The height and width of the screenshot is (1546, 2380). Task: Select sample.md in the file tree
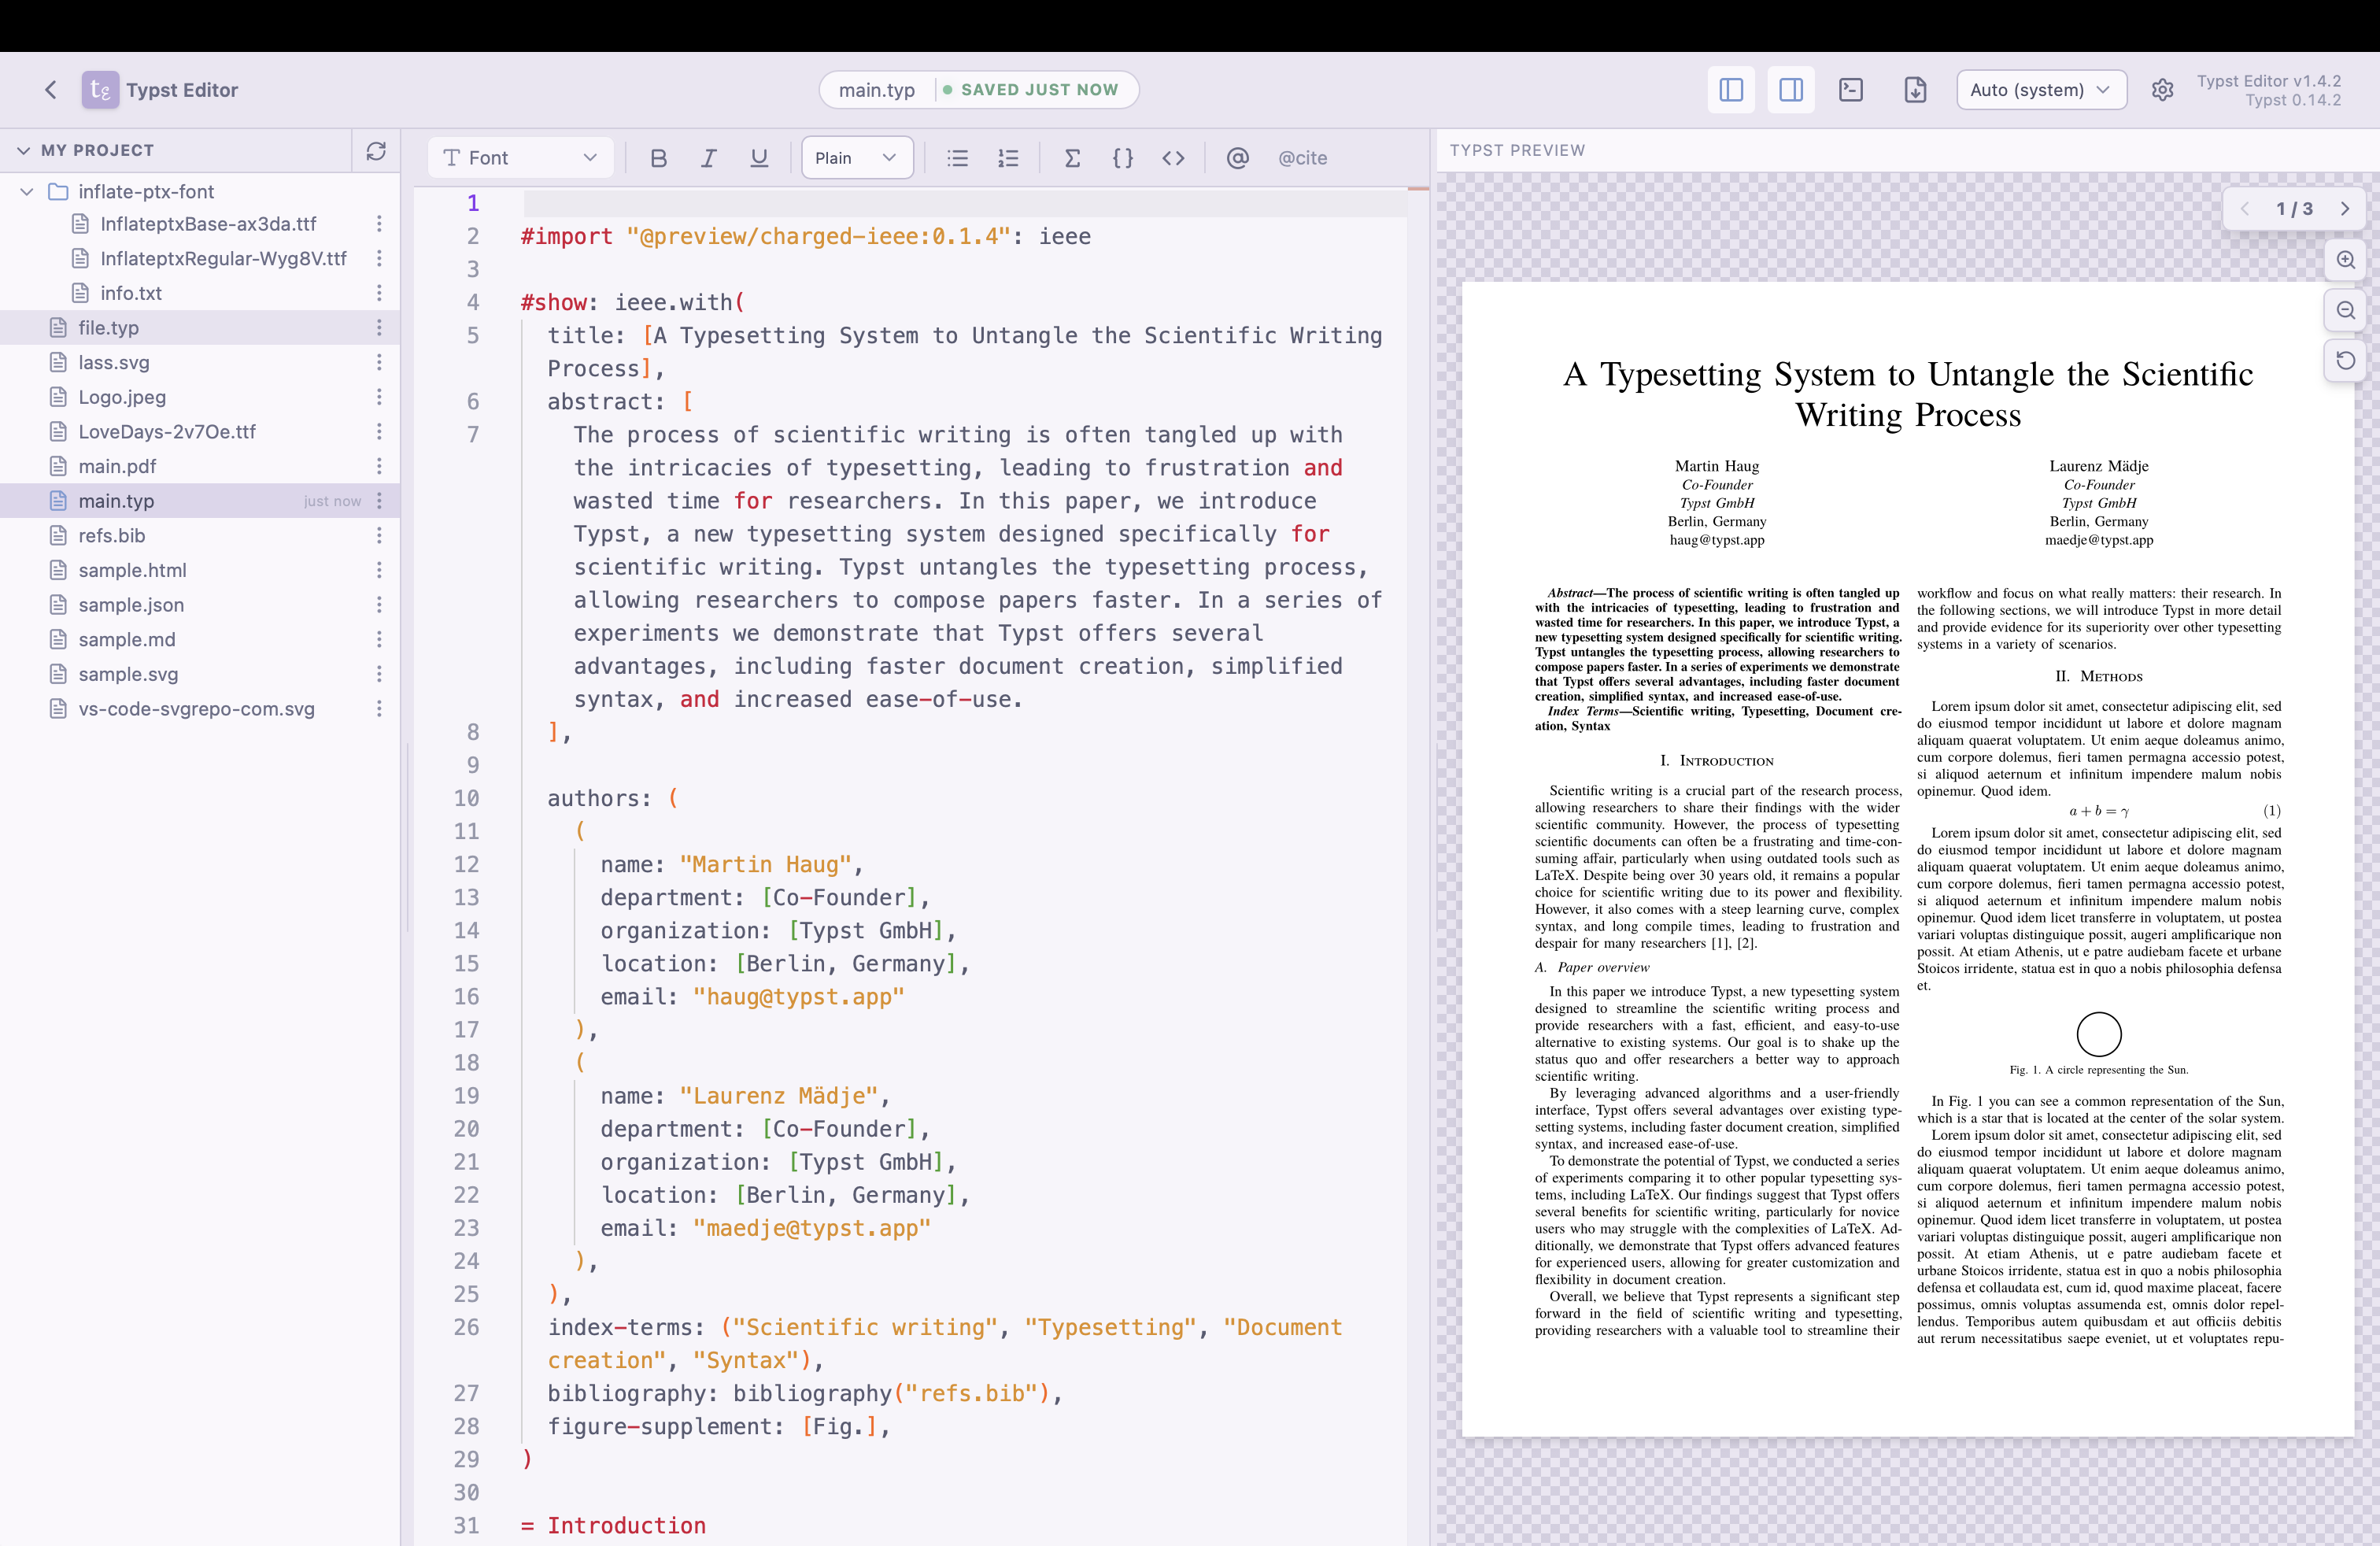[x=127, y=639]
